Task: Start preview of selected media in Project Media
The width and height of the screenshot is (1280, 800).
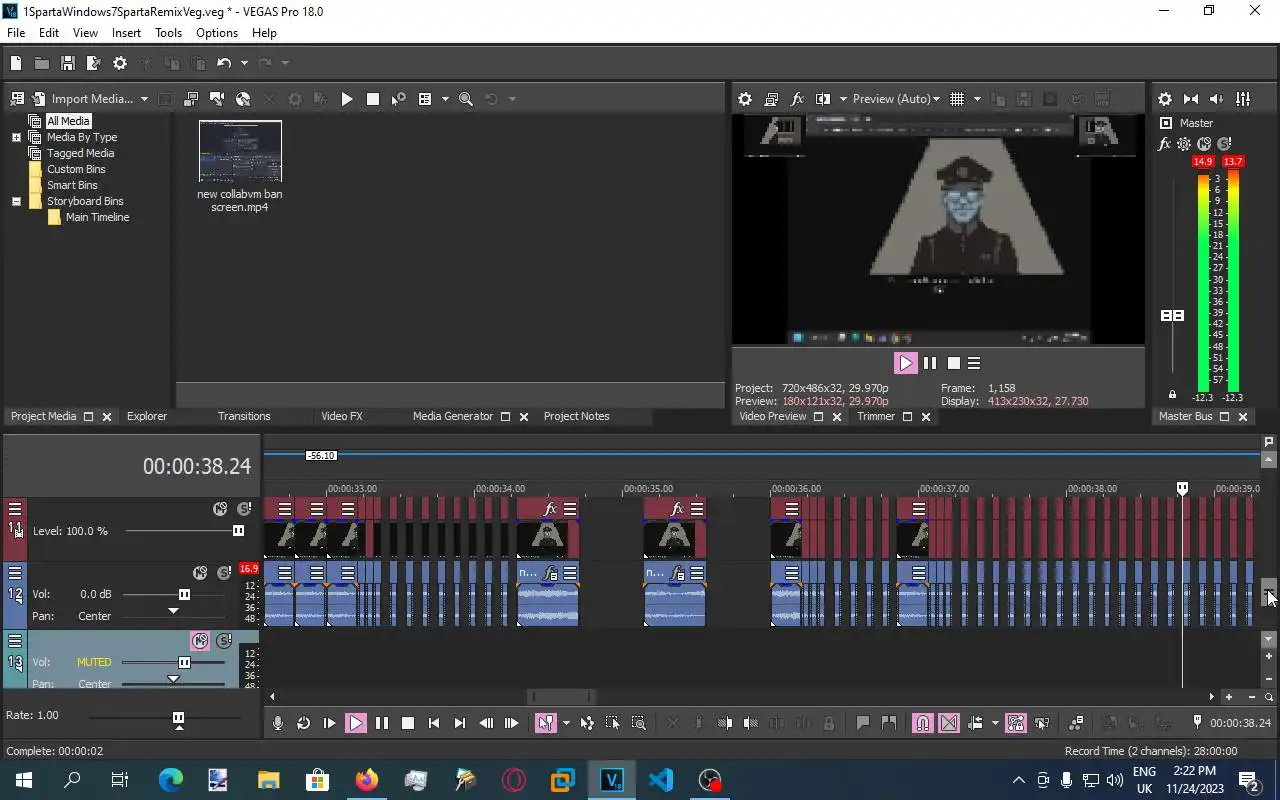Action: [347, 99]
